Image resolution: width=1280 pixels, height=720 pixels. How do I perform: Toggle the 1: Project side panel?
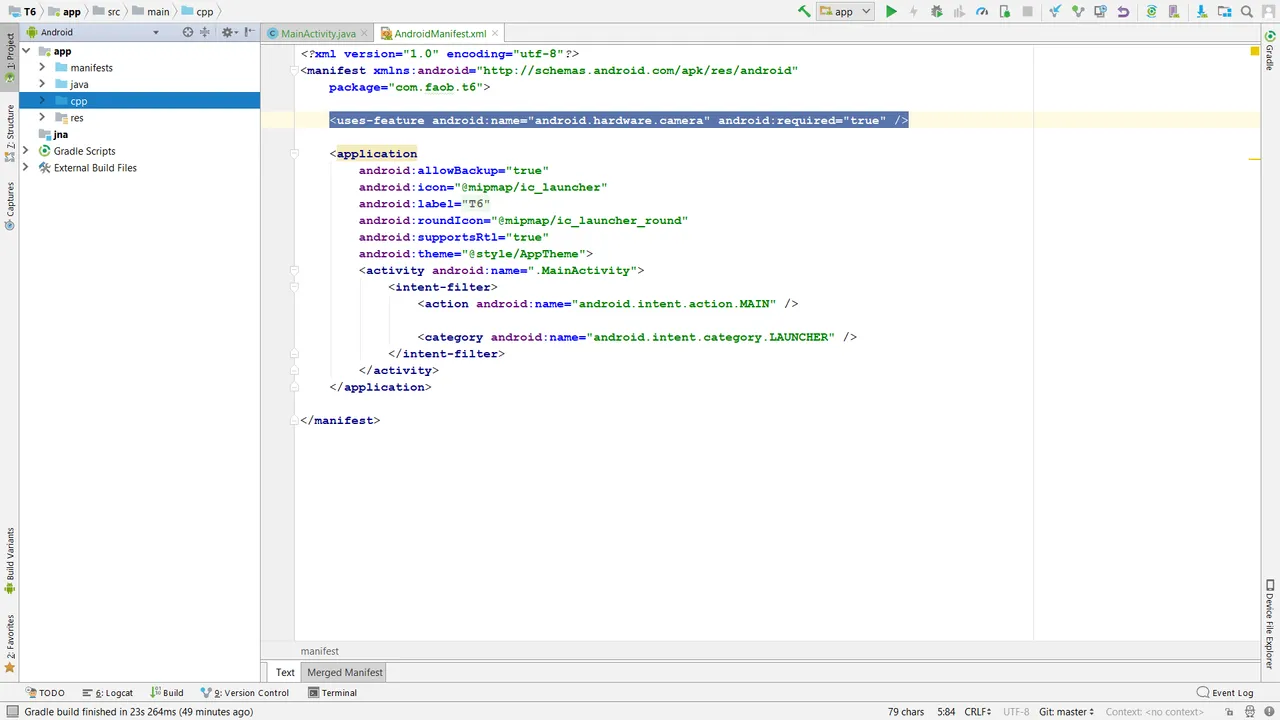point(10,57)
